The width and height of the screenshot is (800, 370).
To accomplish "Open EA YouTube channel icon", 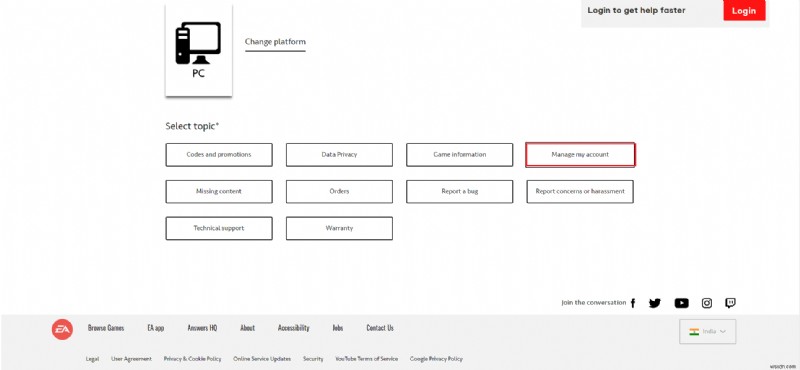I will pos(682,303).
